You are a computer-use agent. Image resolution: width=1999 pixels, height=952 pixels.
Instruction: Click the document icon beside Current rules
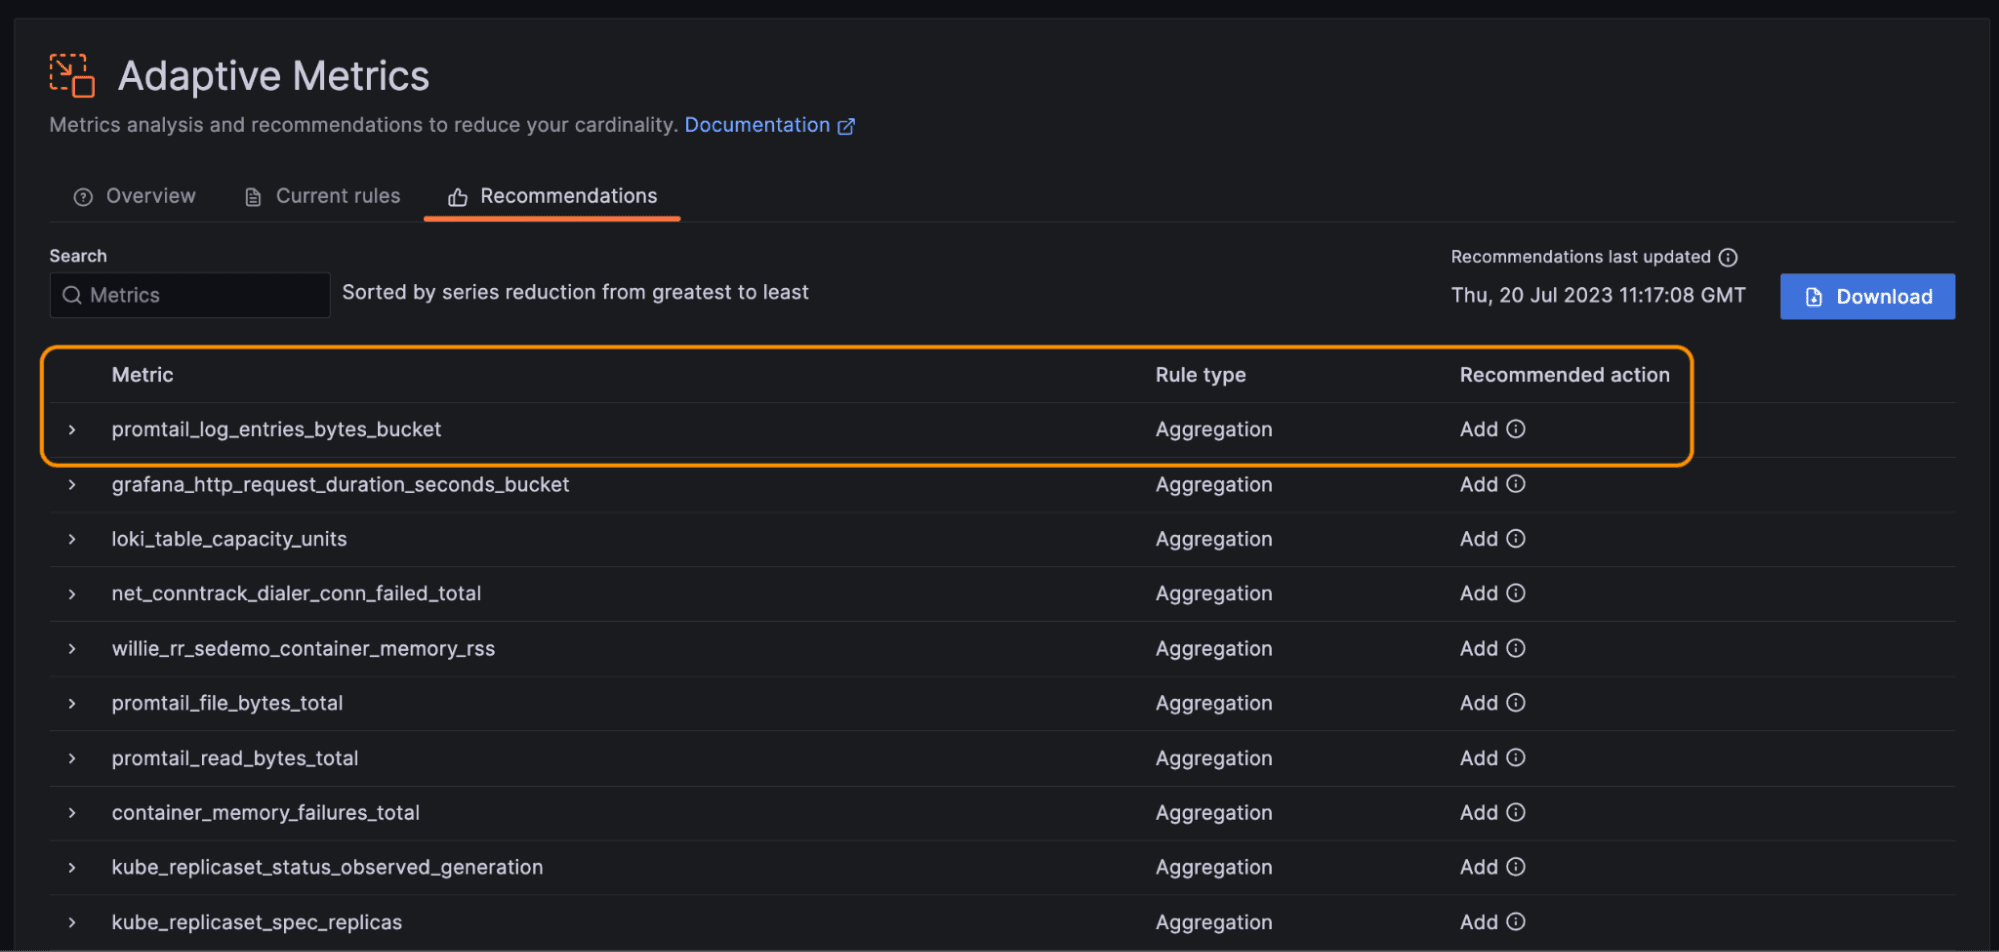tap(252, 196)
